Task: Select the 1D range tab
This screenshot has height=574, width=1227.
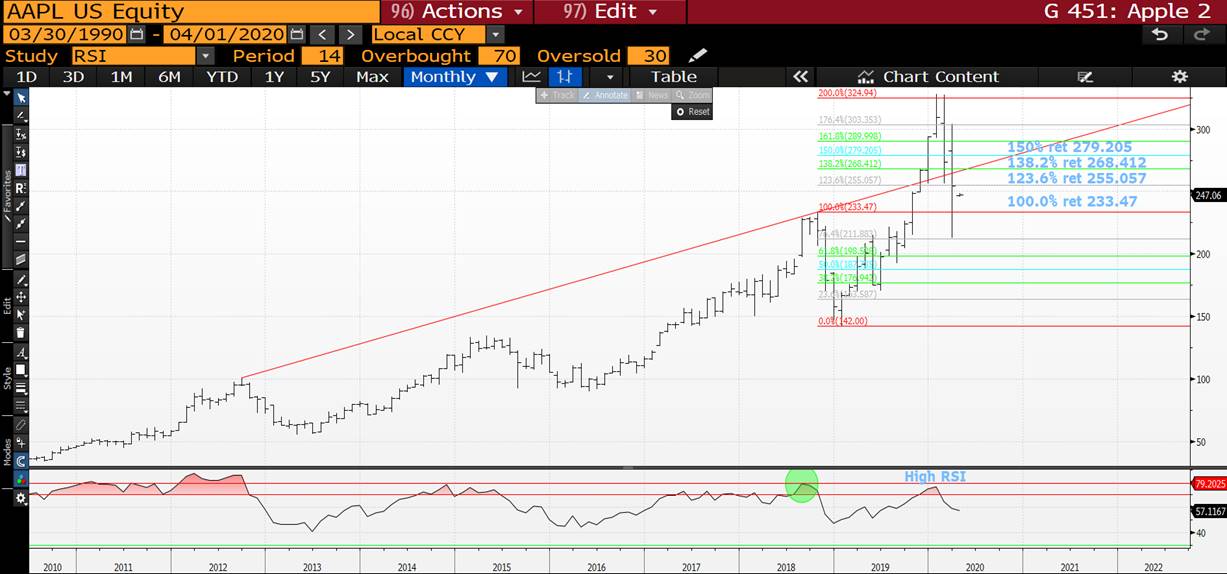Action: tap(28, 76)
